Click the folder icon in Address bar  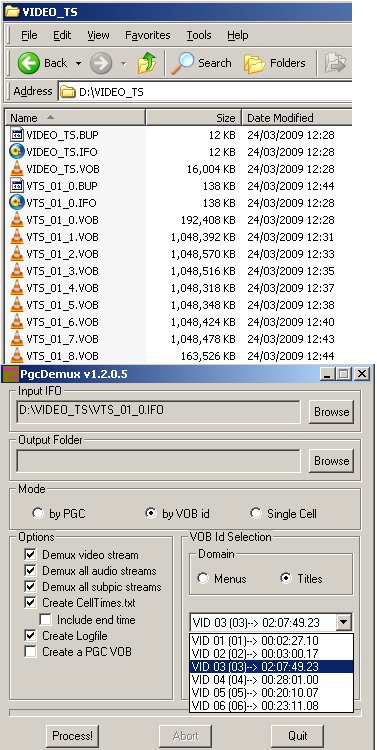click(68, 92)
